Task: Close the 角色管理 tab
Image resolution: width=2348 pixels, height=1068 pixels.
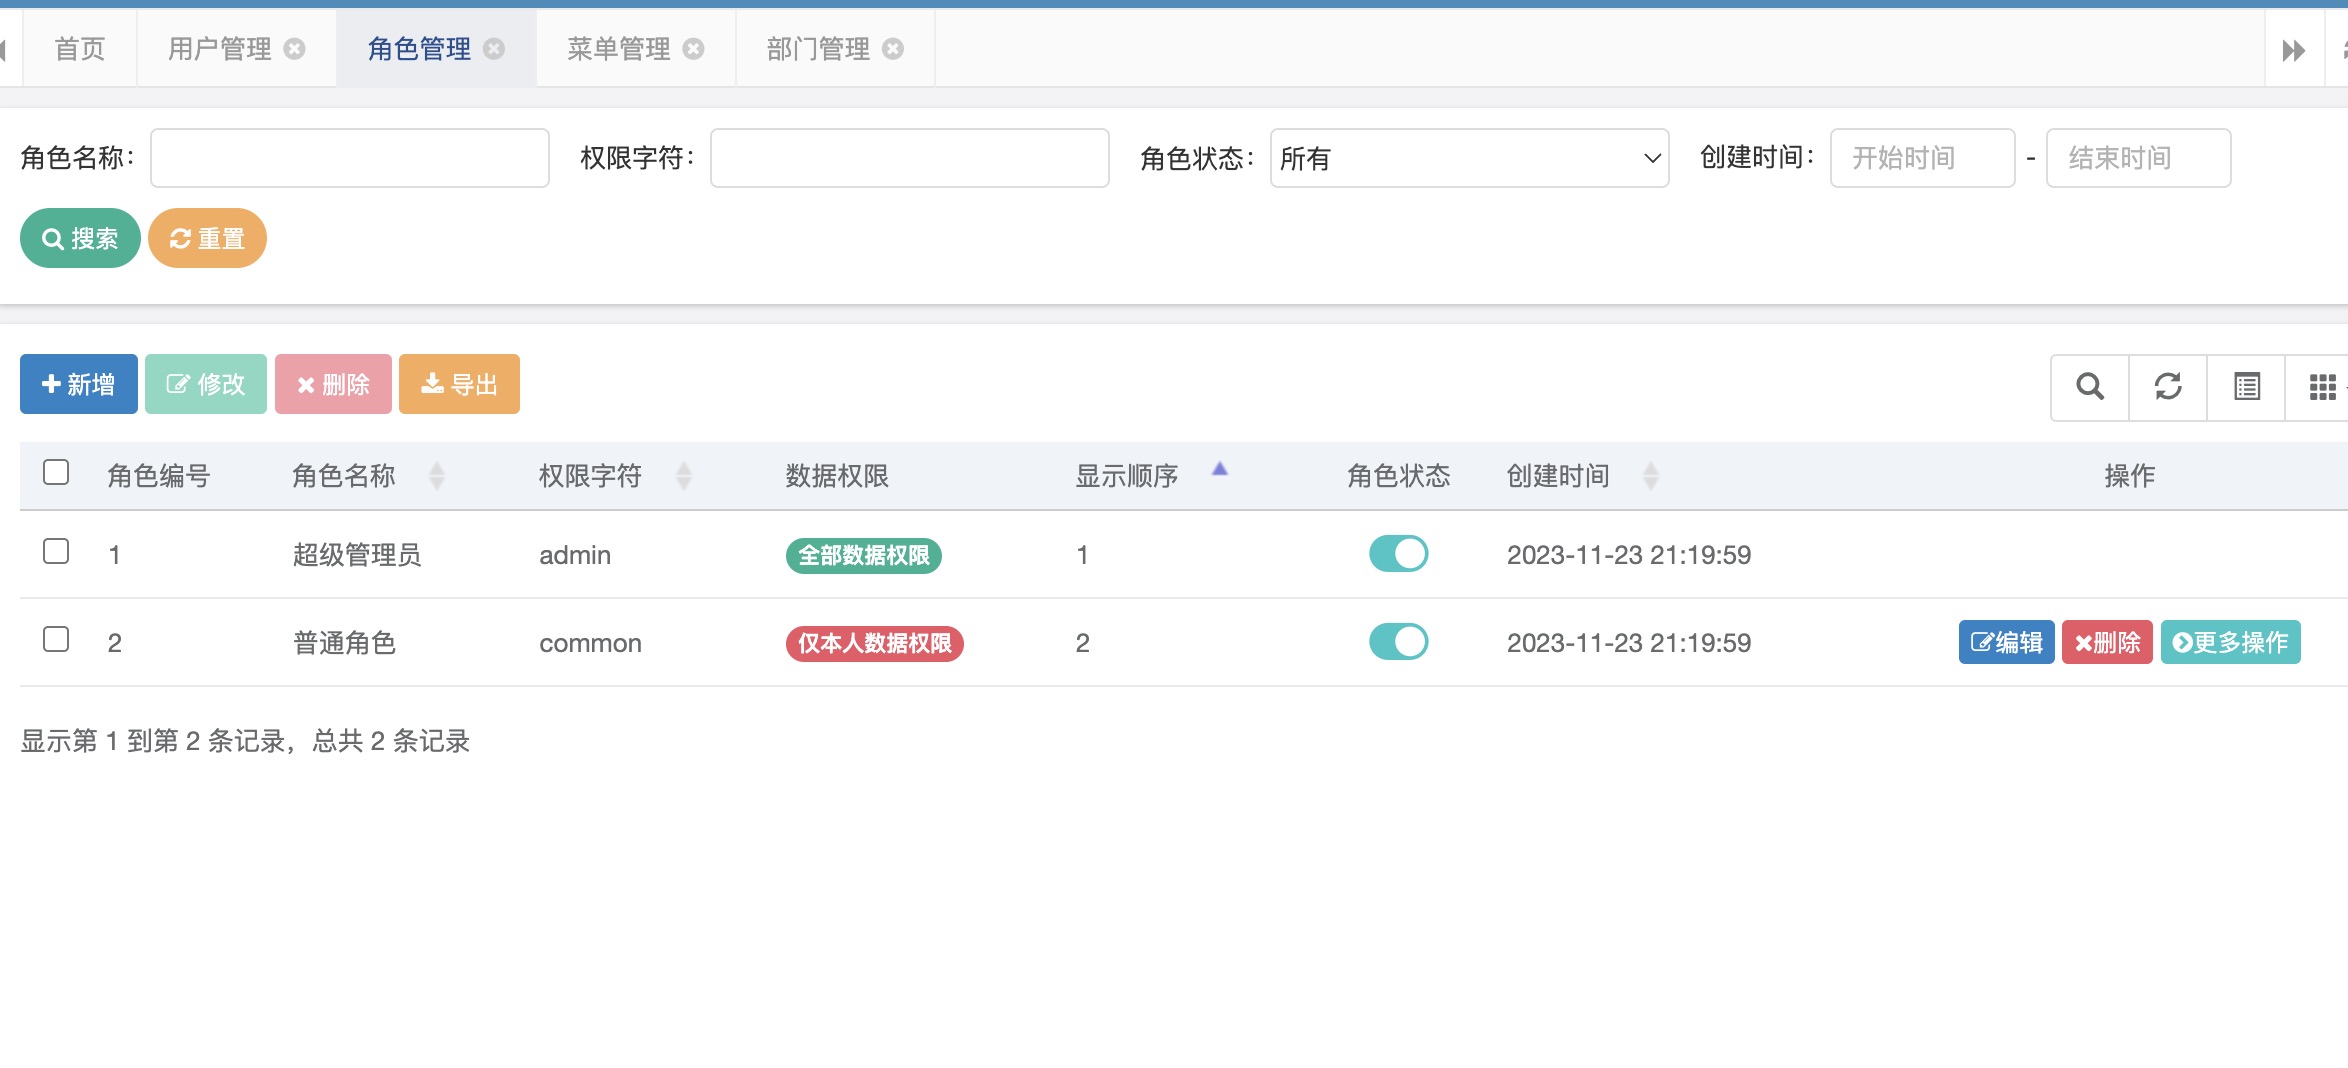Action: [x=494, y=49]
